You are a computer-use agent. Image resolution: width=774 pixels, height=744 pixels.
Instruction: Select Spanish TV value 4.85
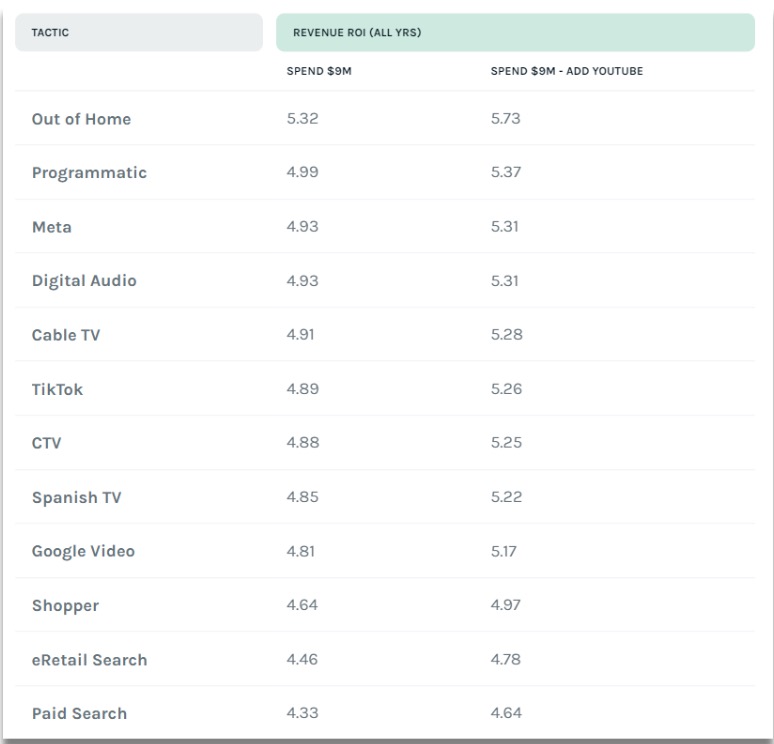click(303, 497)
